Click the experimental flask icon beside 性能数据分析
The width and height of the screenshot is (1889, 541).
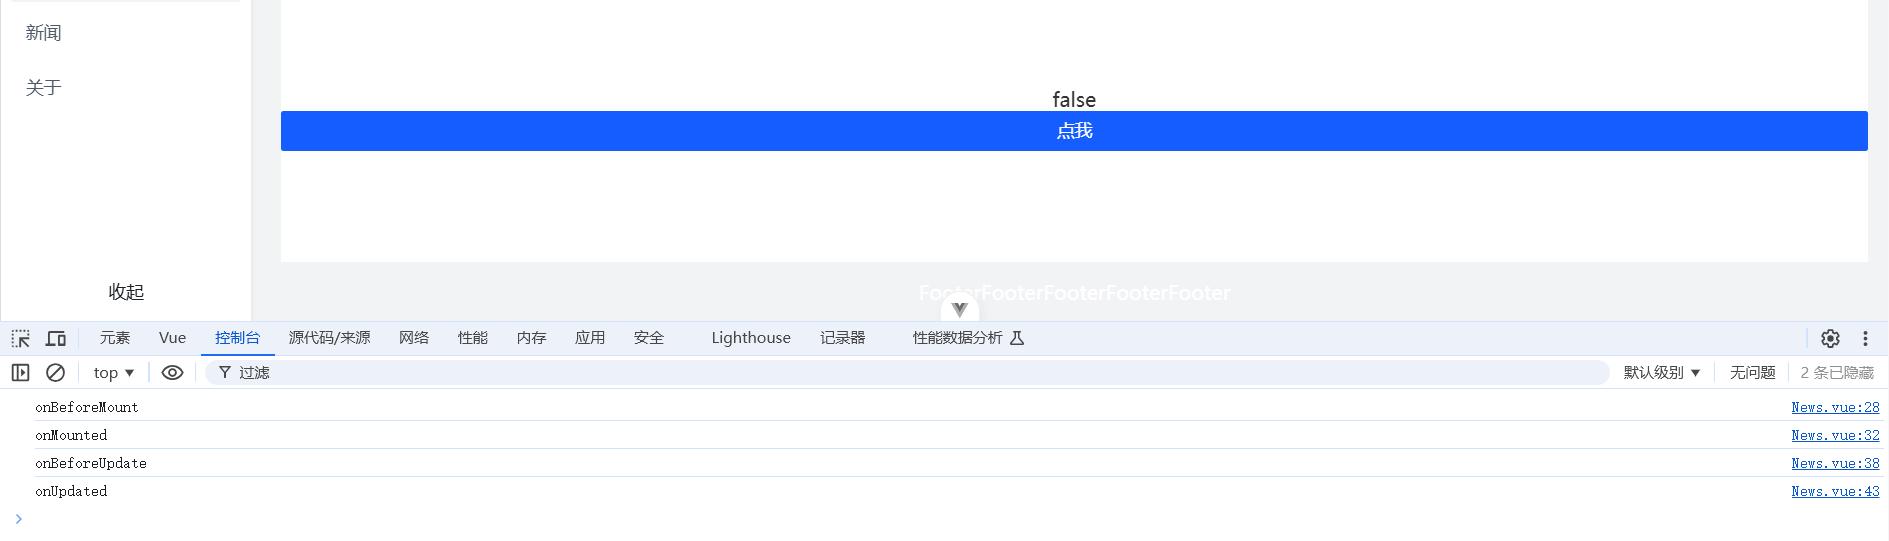click(x=1017, y=338)
